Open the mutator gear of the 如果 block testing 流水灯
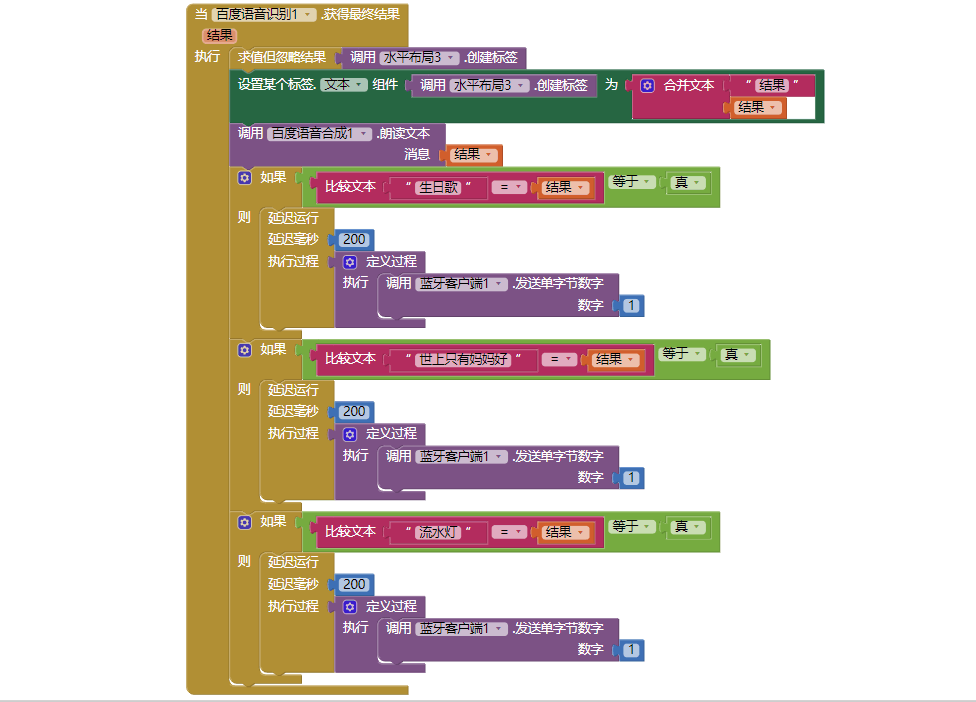Image resolution: width=976 pixels, height=702 pixels. pos(245,522)
